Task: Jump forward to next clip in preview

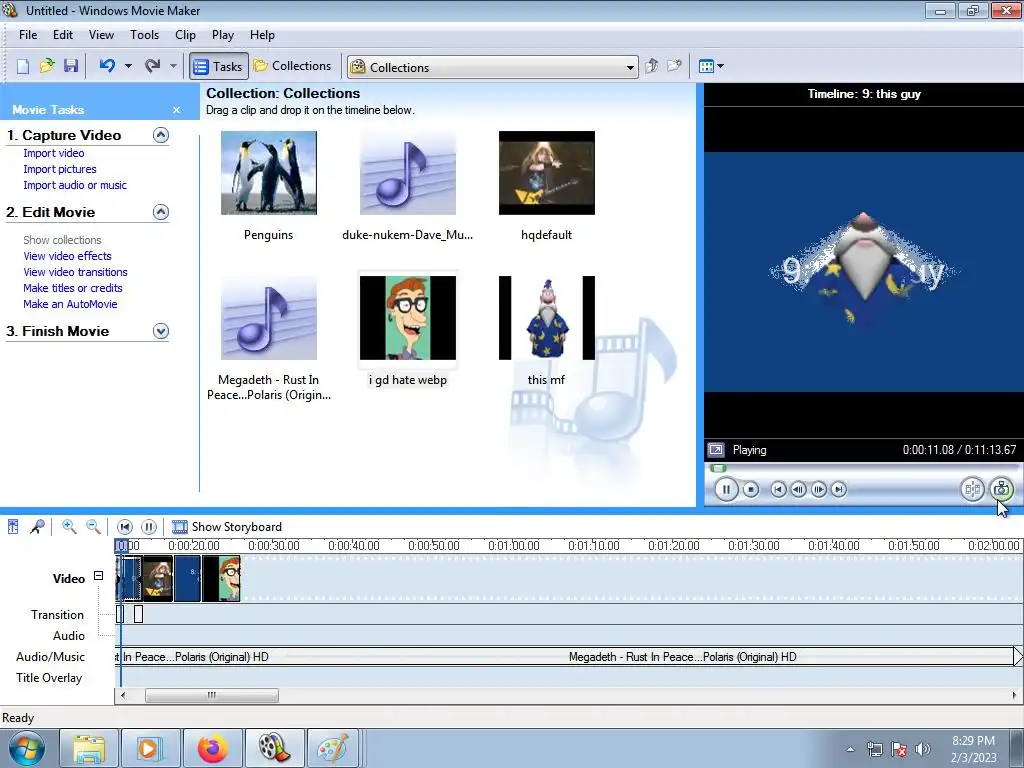Action: click(839, 489)
